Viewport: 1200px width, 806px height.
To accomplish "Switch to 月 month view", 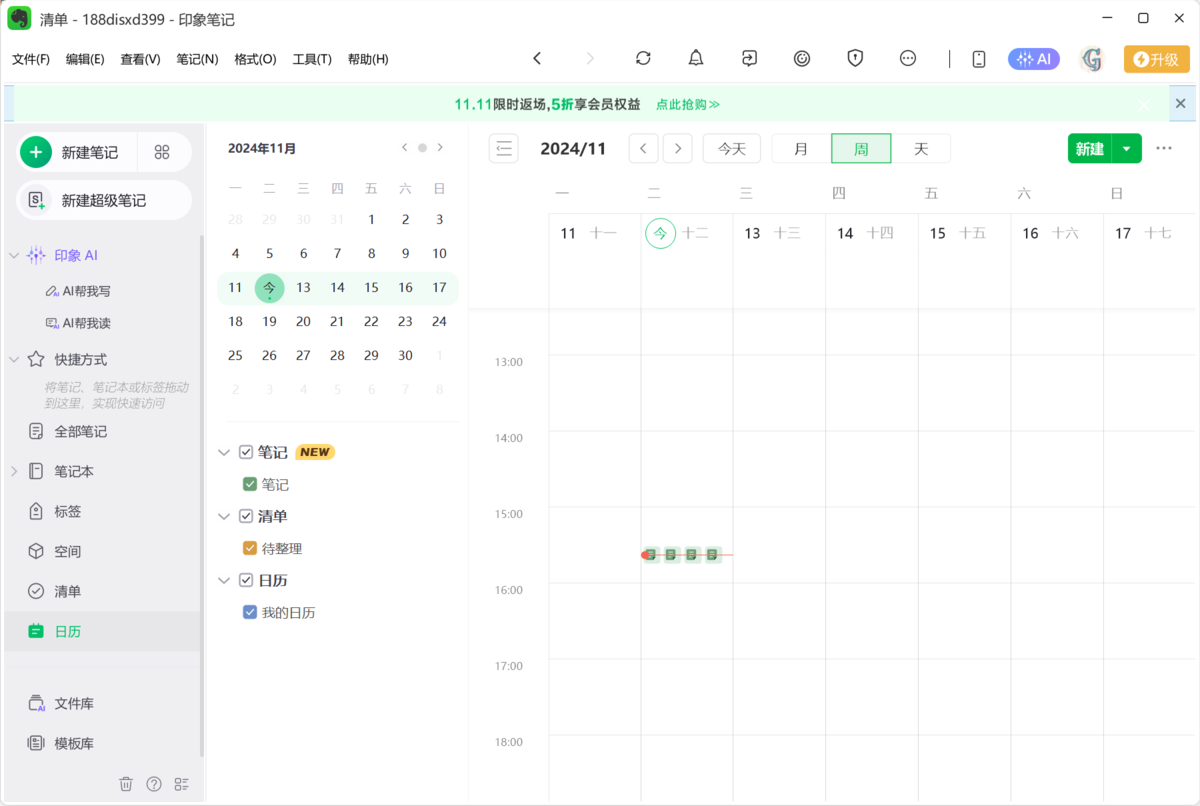I will (801, 149).
